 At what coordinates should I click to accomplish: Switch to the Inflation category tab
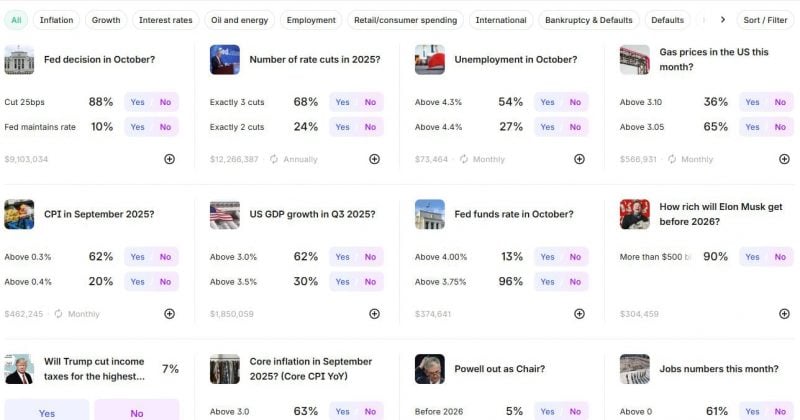coord(57,20)
